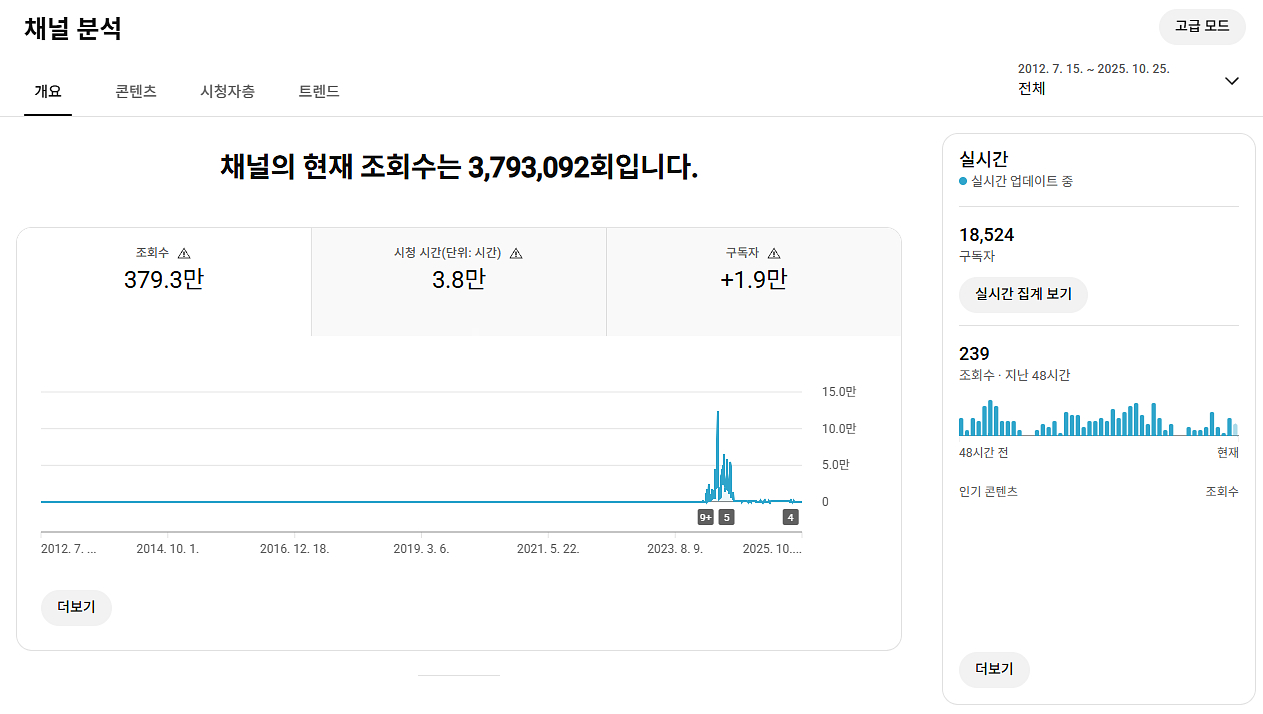Click the timeline marker labeled 4
Screen dimensions: 1263x714
(791, 517)
